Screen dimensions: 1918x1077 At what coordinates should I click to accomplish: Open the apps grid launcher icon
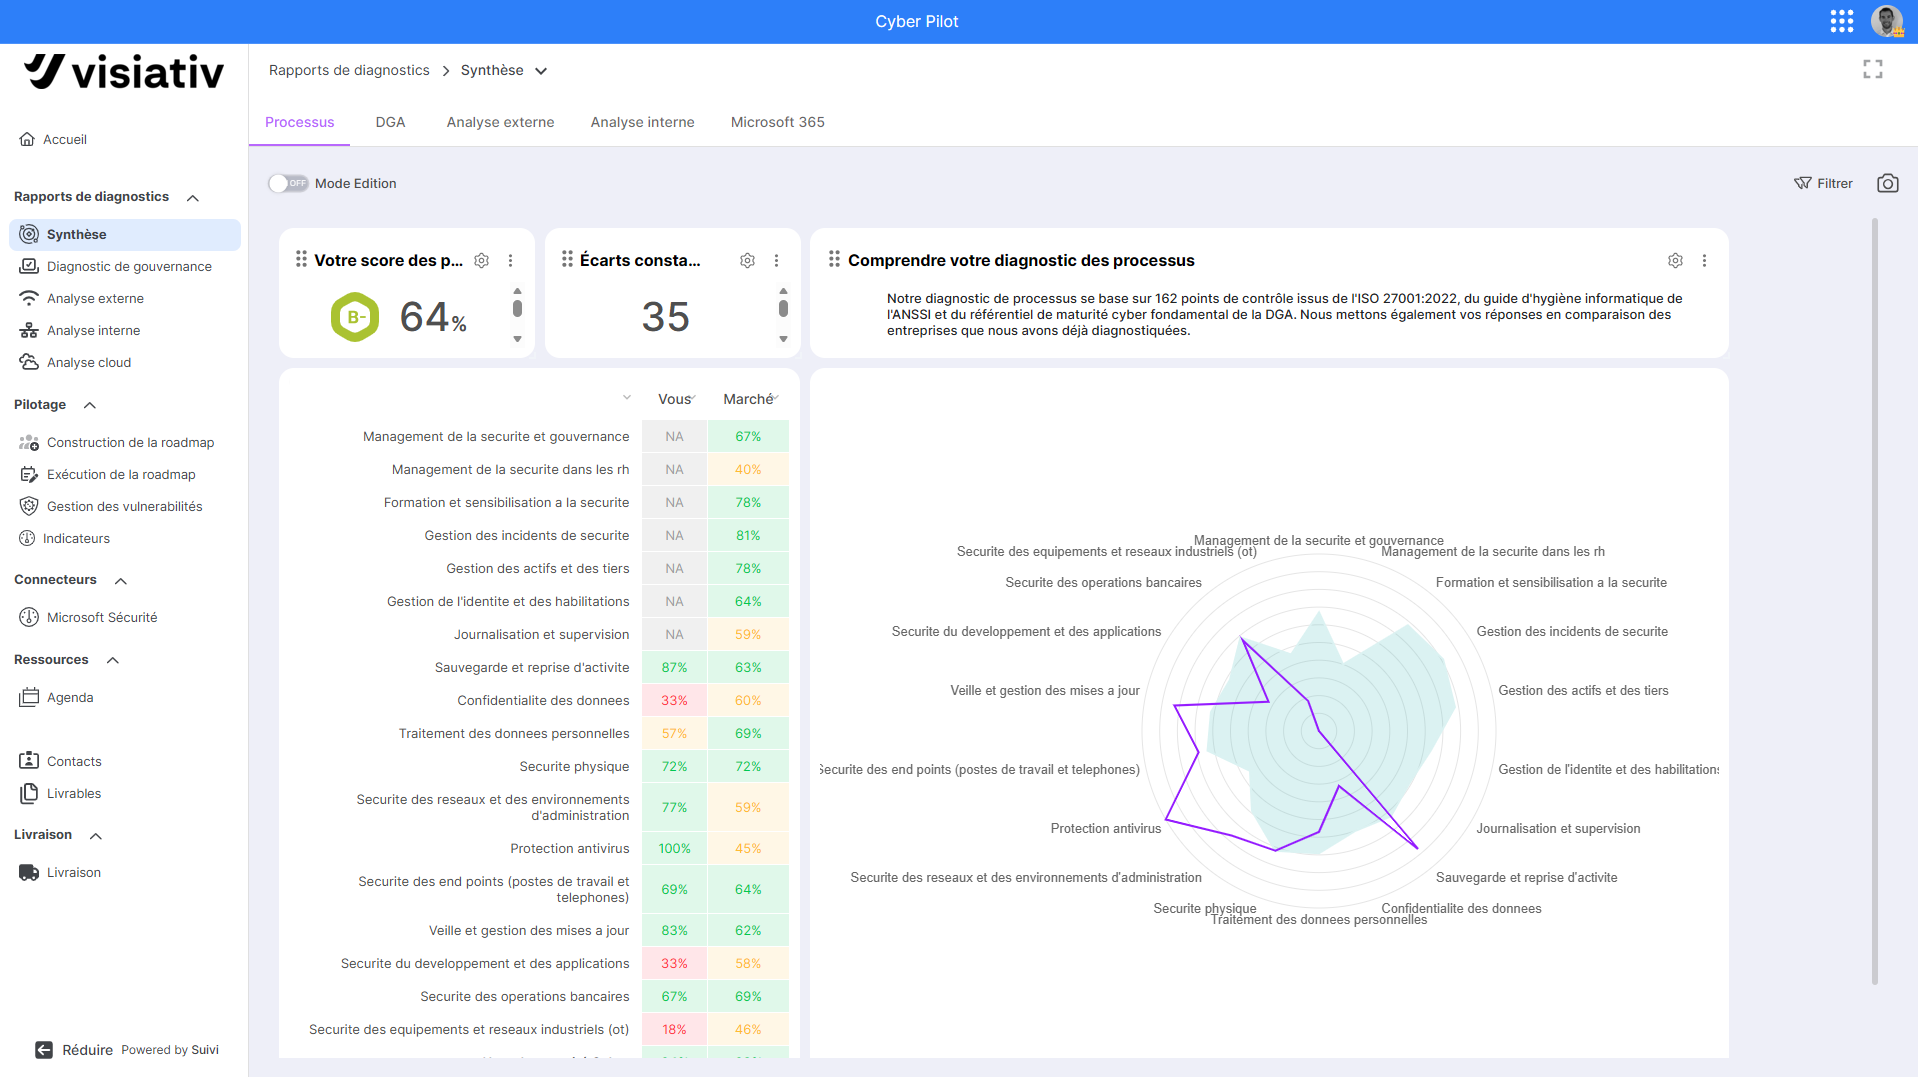click(x=1841, y=21)
